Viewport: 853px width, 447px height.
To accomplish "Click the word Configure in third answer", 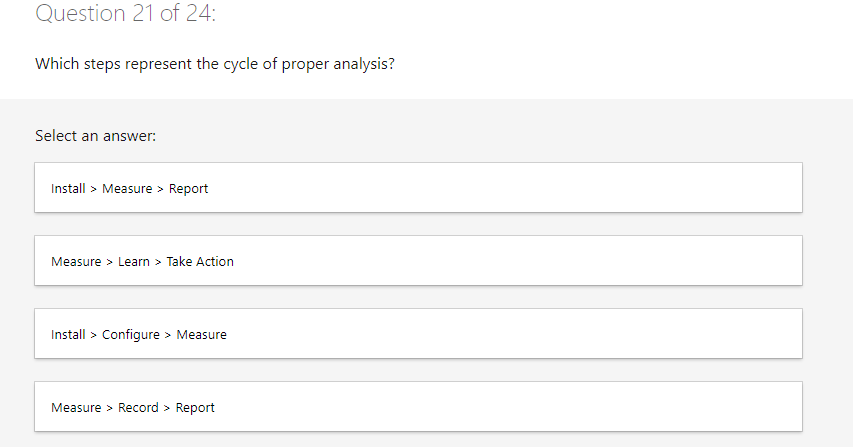I will [x=131, y=335].
